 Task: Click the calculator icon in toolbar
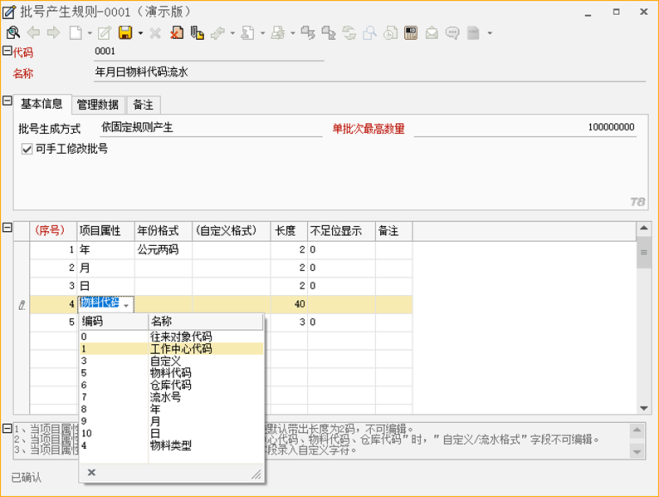click(x=411, y=33)
